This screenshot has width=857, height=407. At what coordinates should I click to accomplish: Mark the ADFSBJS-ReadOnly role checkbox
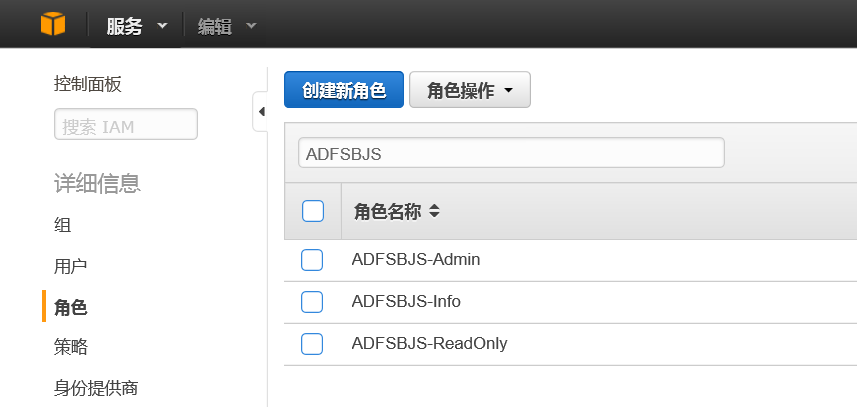tap(312, 344)
